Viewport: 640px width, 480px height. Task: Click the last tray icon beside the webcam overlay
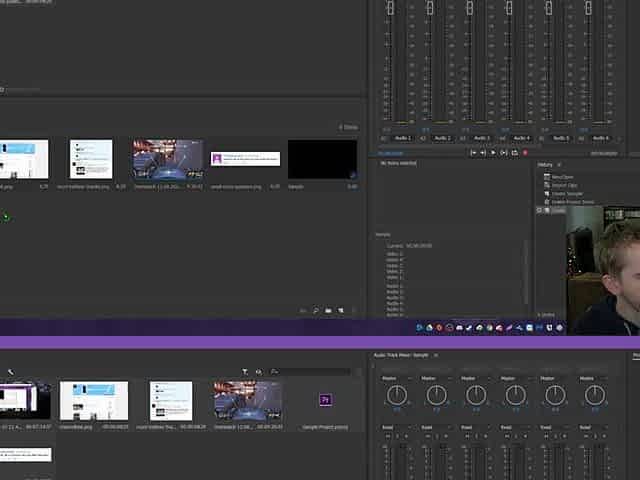point(560,327)
